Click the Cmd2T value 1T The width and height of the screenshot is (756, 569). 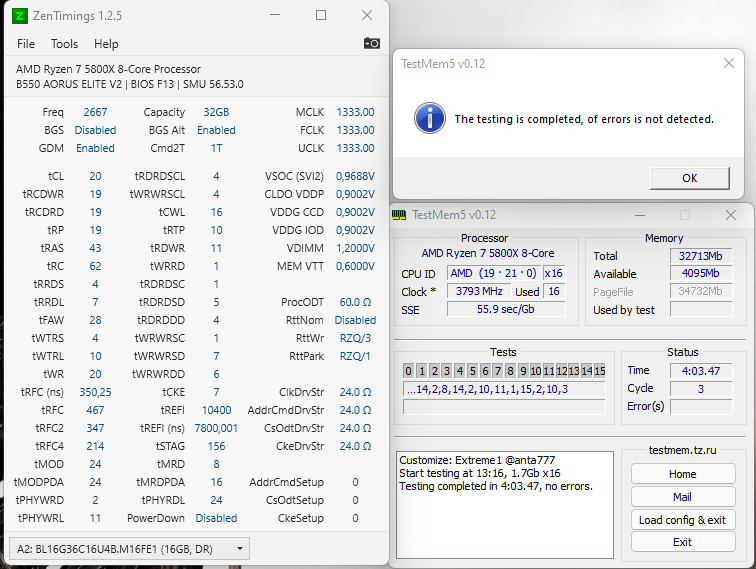point(216,148)
